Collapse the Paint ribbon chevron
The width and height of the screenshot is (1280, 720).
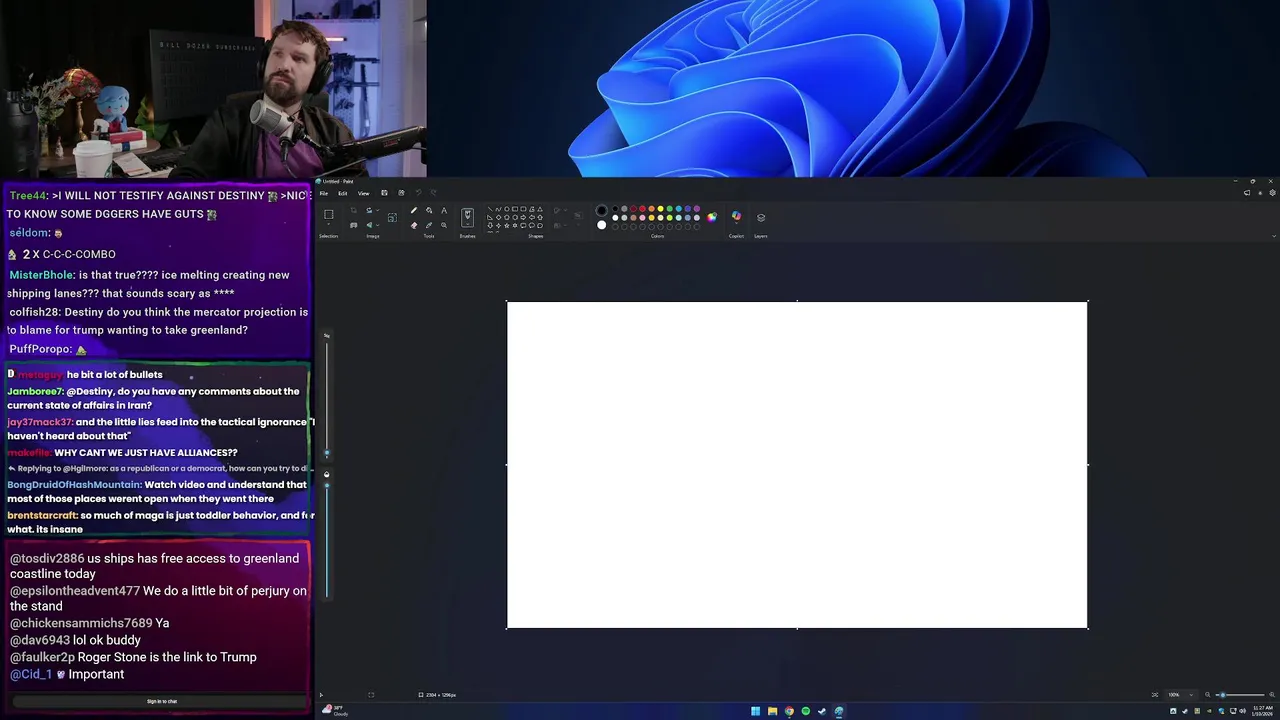point(1273,236)
